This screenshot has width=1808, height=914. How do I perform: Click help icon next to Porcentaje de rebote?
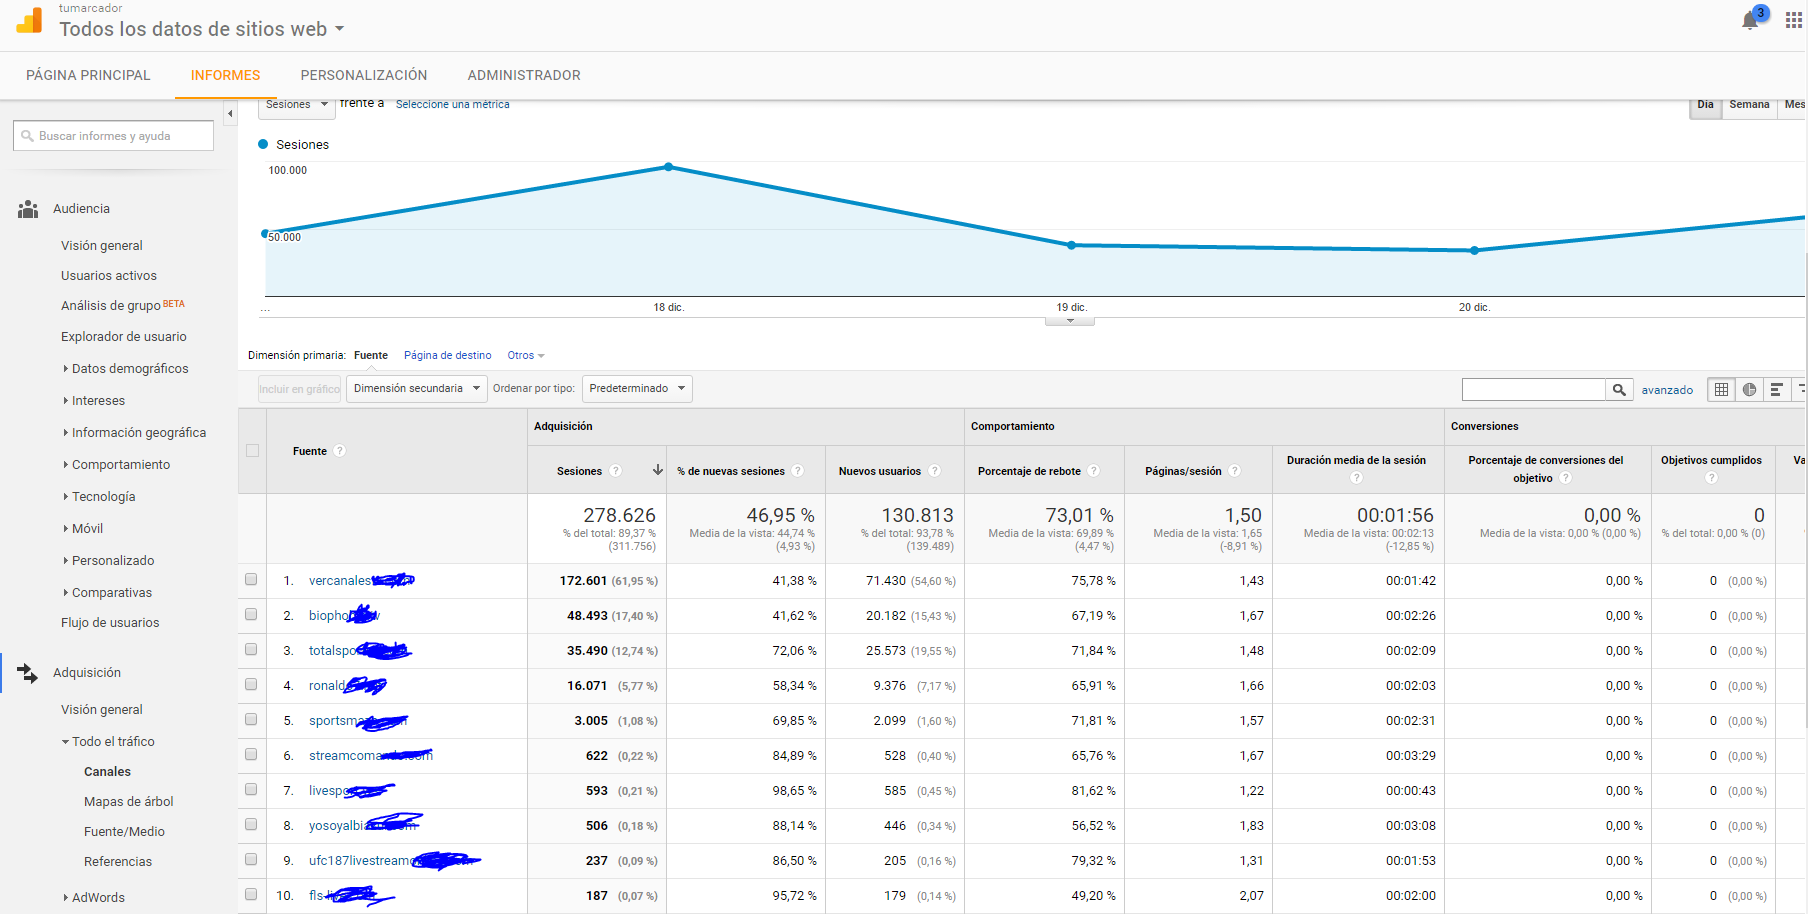[x=1094, y=471]
